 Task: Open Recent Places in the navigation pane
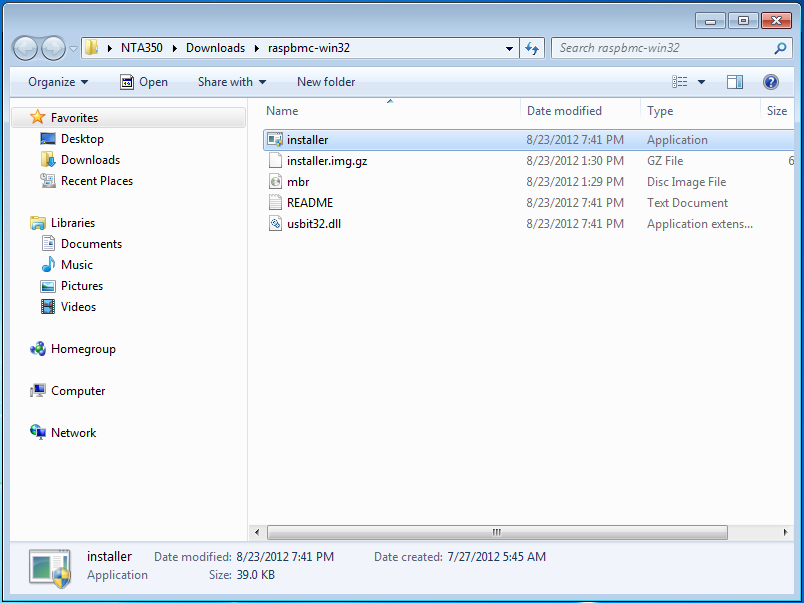point(97,181)
